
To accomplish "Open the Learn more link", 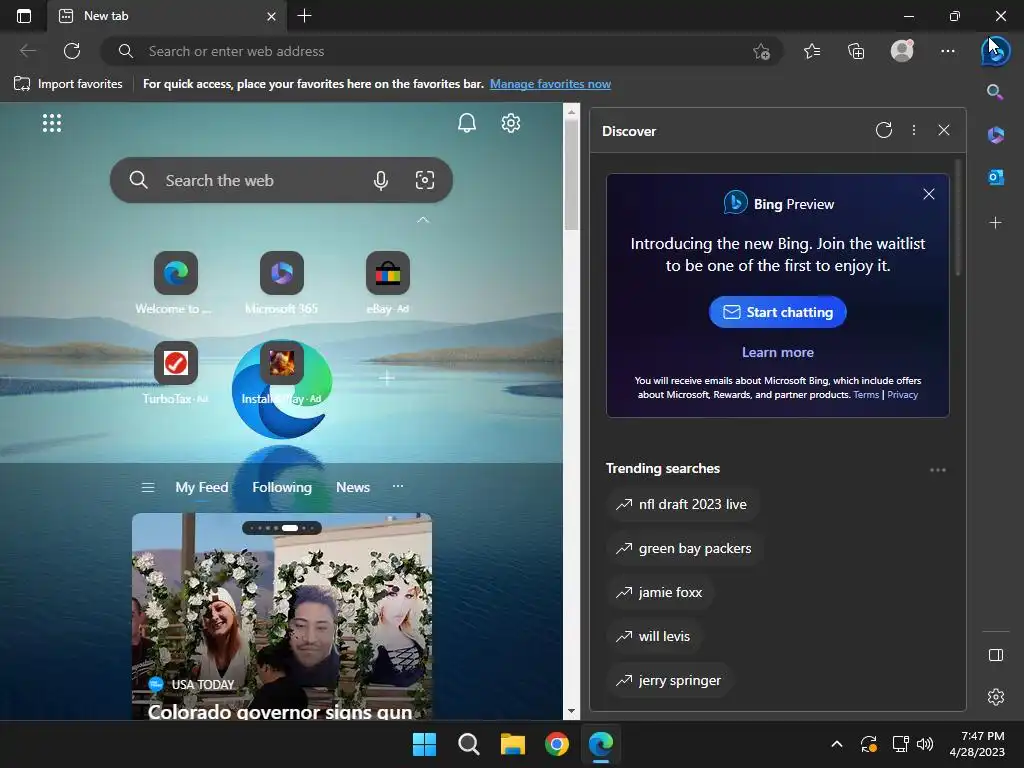I will point(777,352).
